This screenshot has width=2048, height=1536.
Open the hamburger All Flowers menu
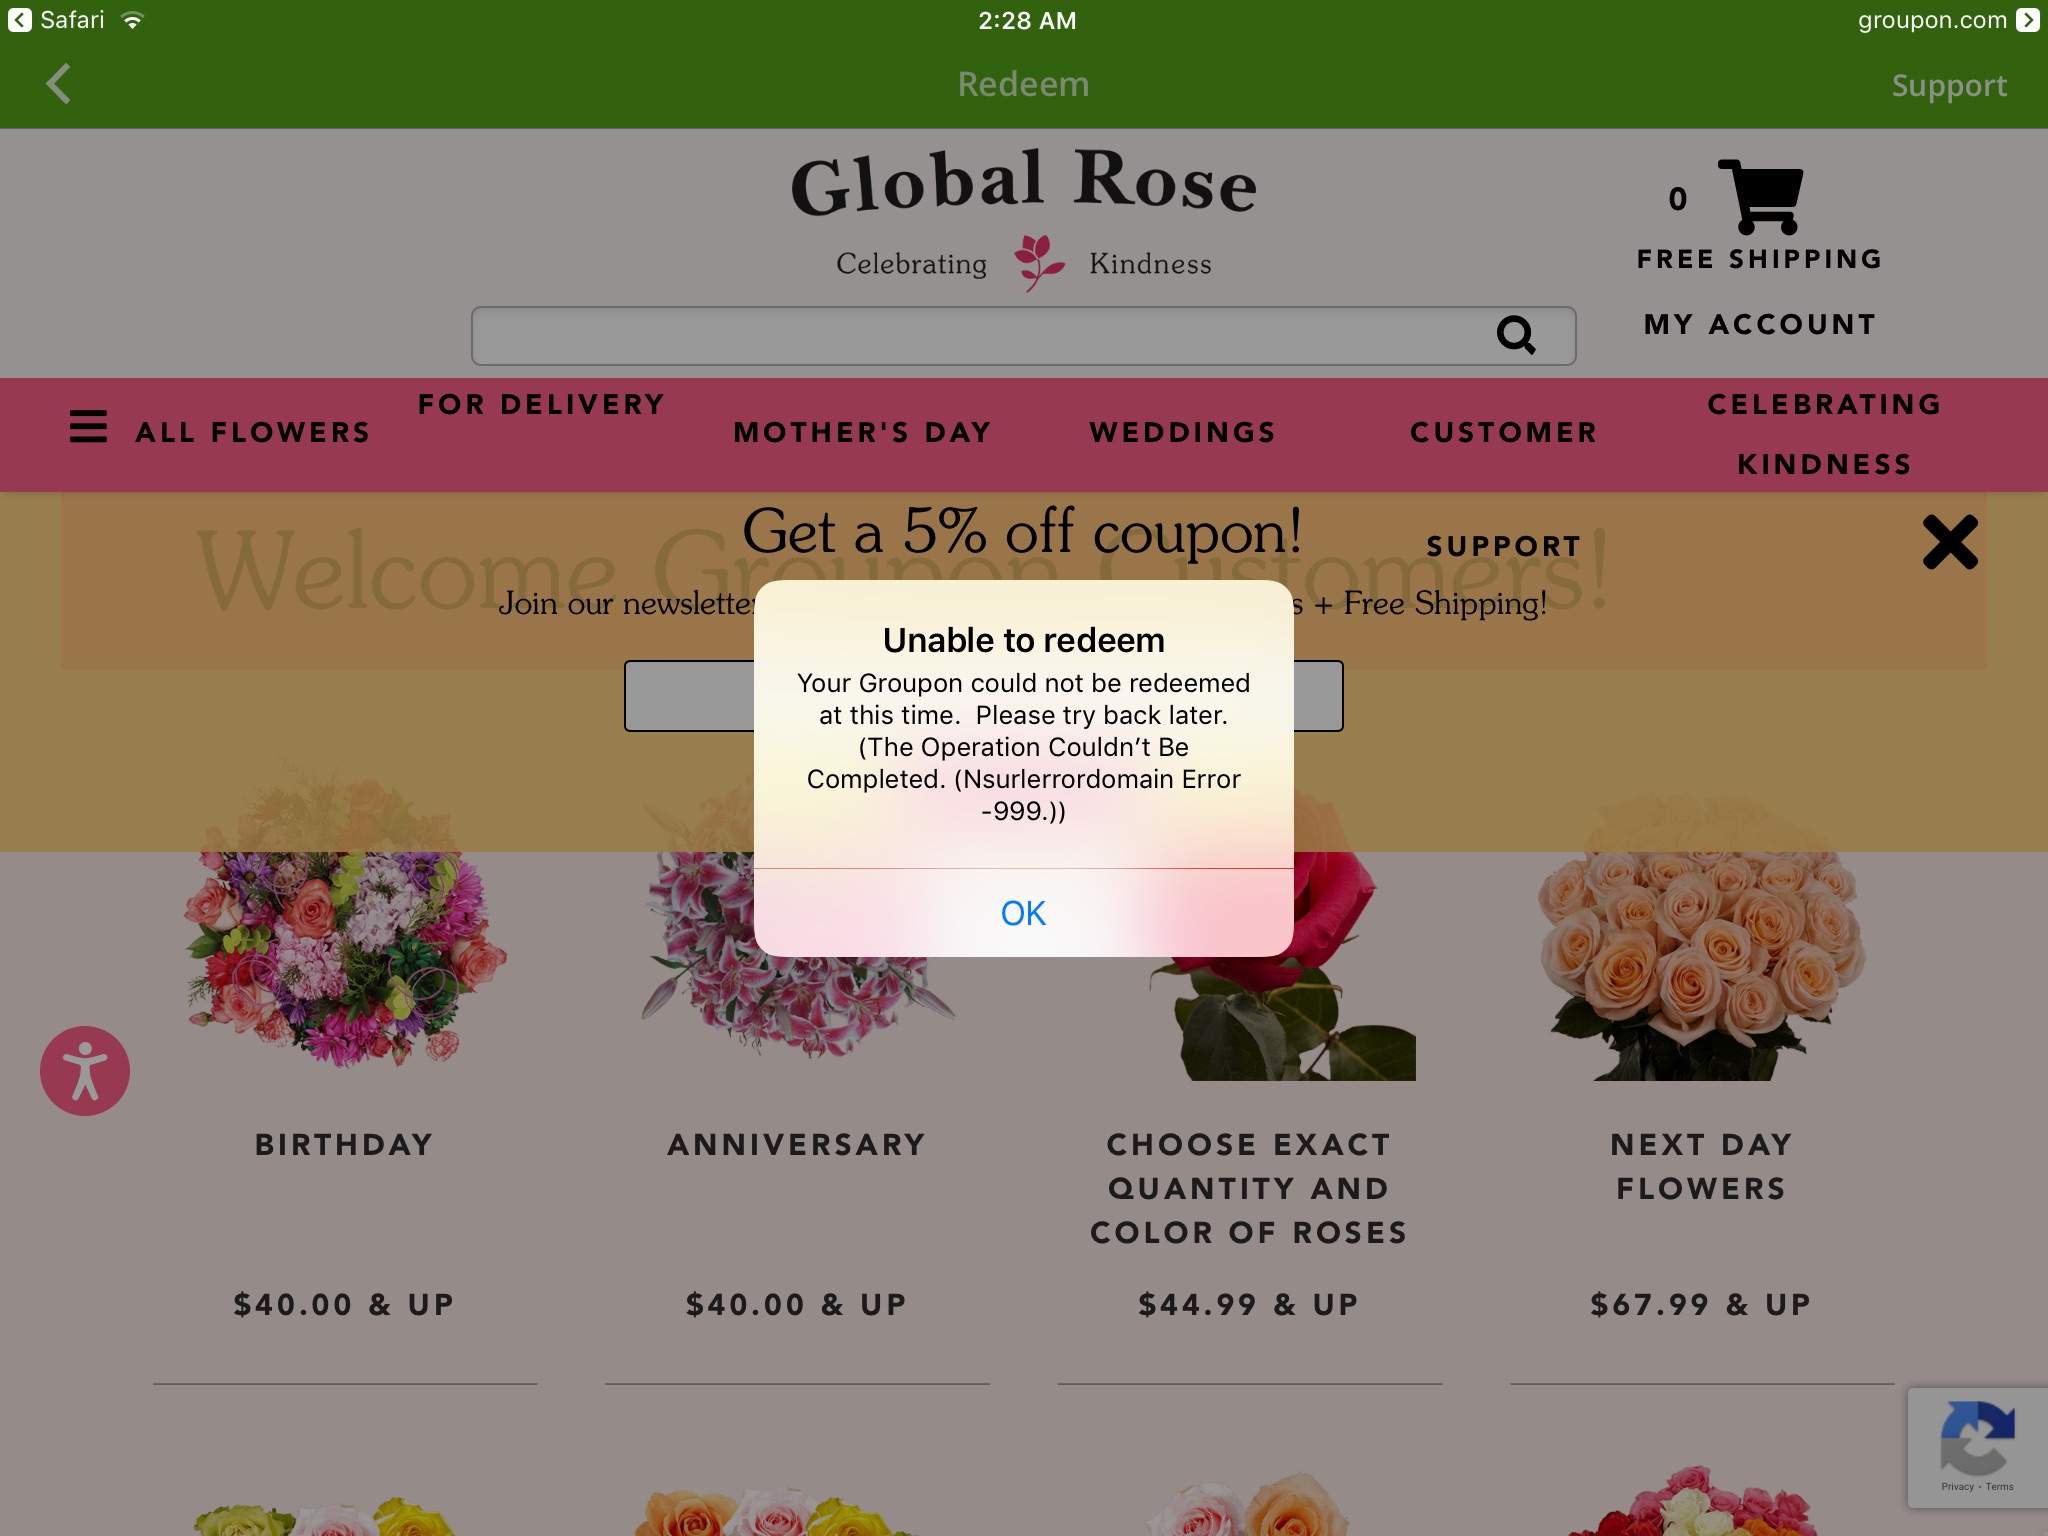(x=89, y=427)
